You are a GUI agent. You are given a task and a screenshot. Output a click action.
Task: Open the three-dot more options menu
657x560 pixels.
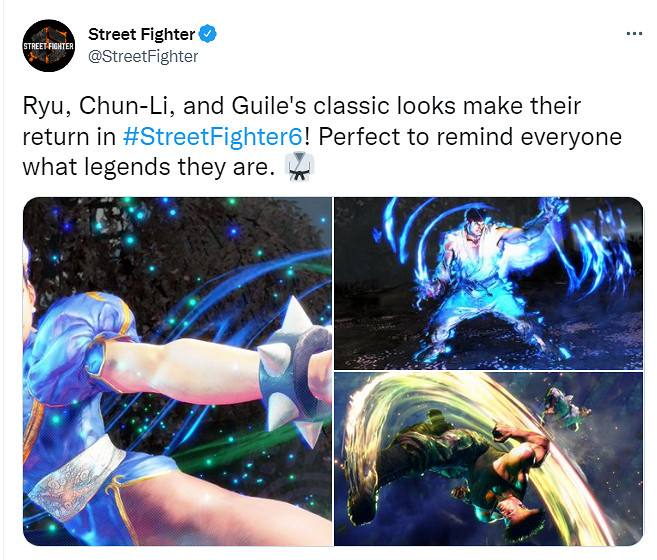click(x=634, y=34)
